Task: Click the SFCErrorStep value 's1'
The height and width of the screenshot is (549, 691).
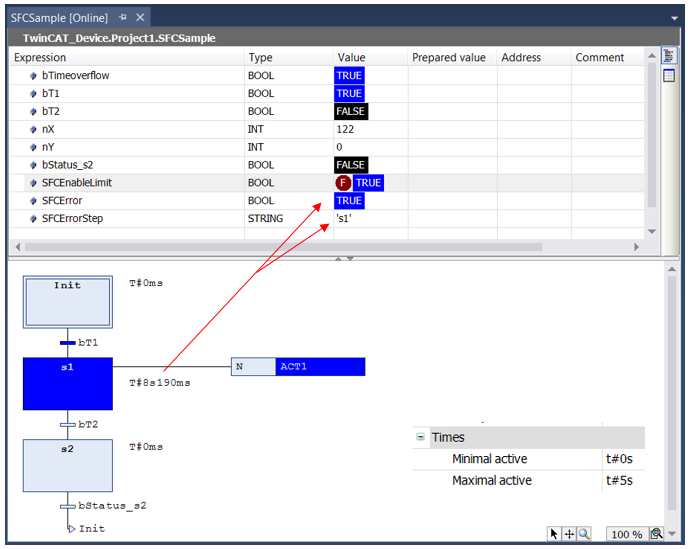Action: tap(344, 219)
